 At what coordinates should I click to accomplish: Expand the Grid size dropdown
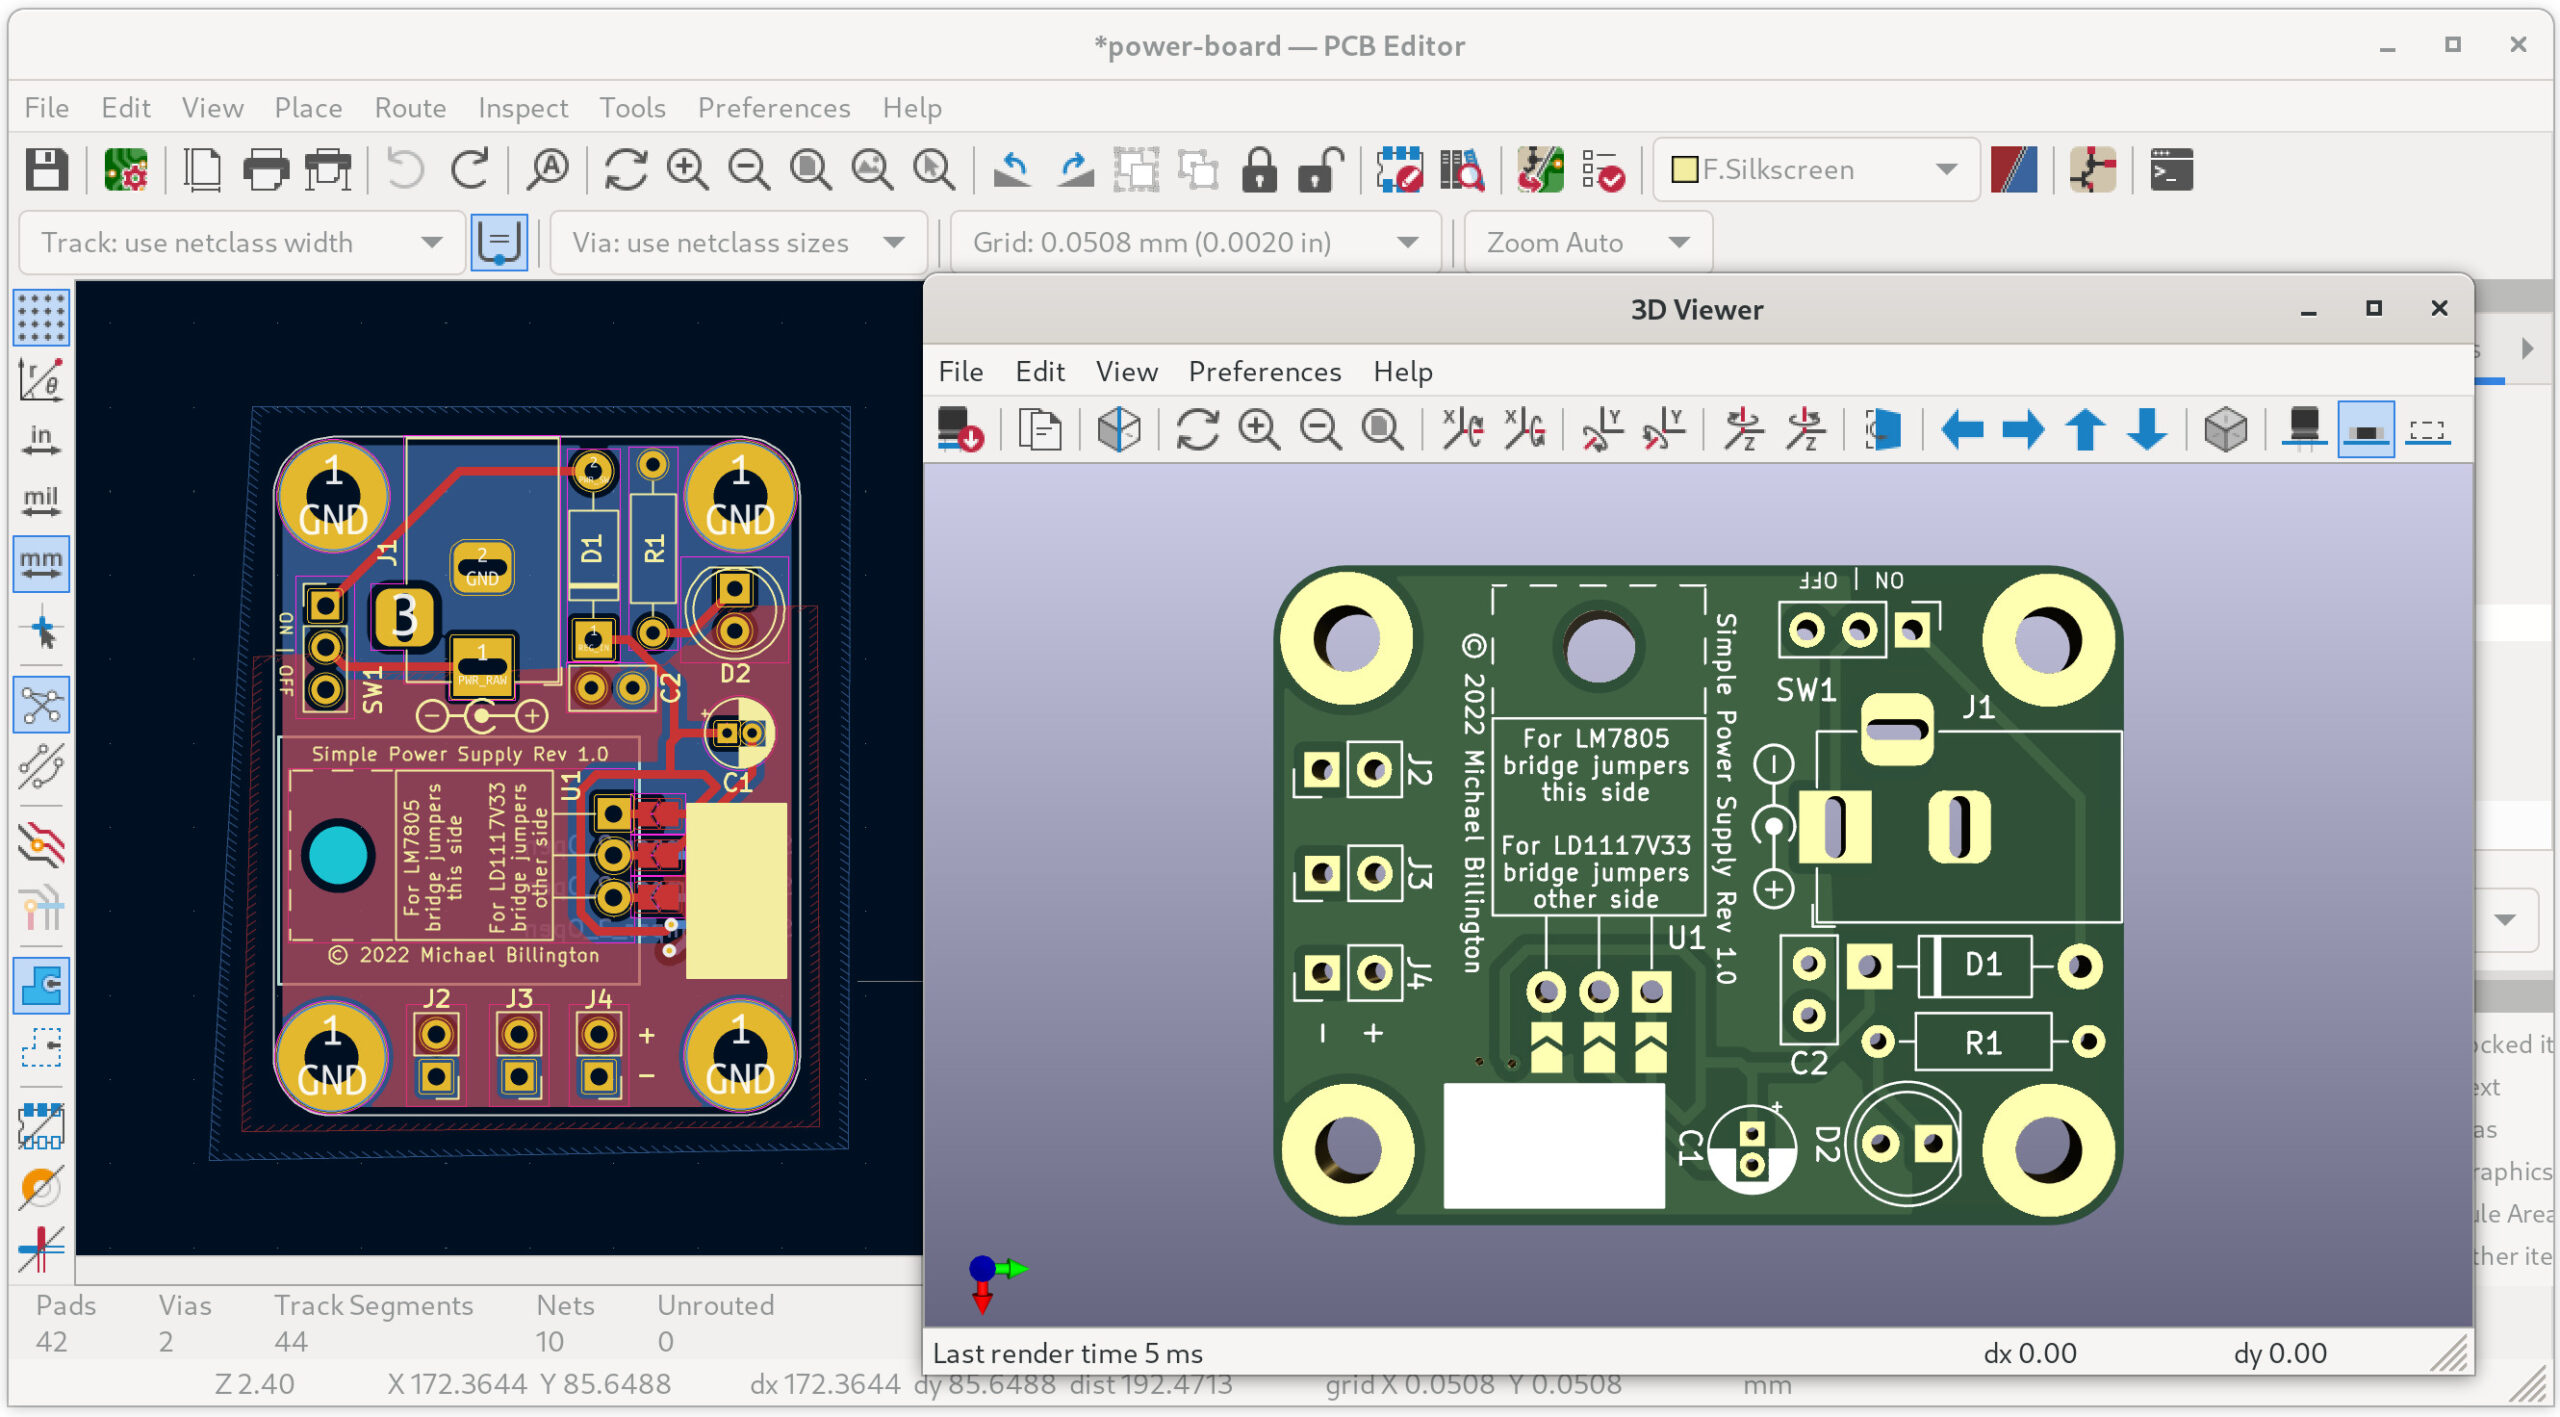[x=1407, y=243]
